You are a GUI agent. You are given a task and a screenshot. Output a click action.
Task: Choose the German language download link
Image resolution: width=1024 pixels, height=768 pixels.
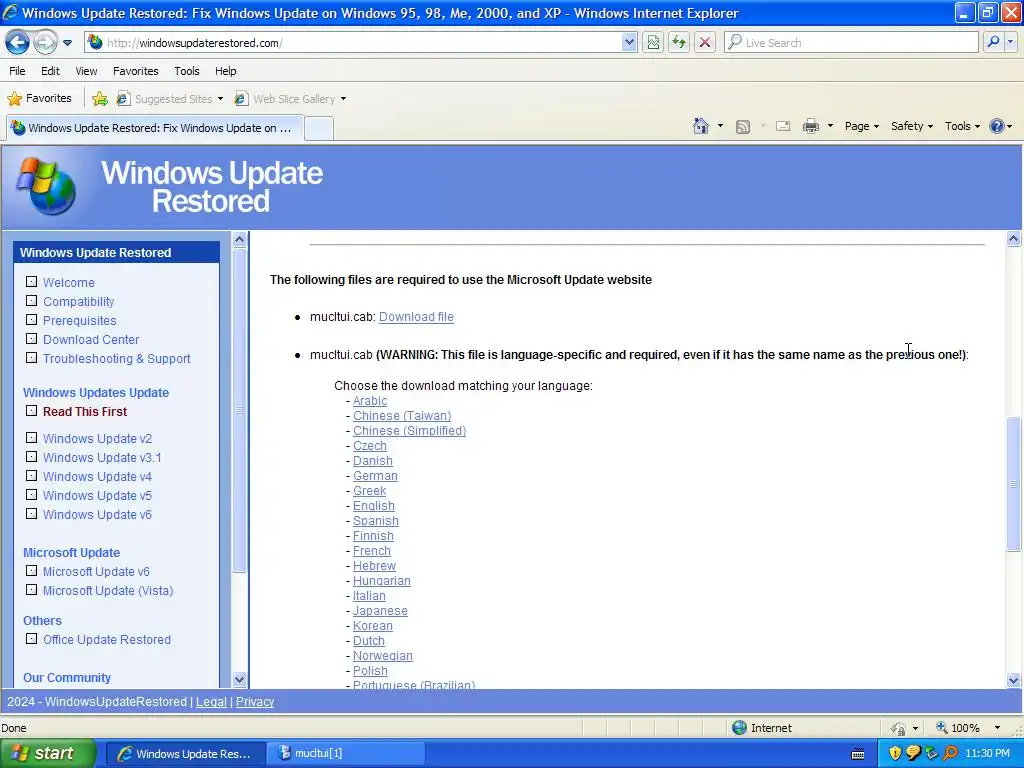click(x=376, y=476)
